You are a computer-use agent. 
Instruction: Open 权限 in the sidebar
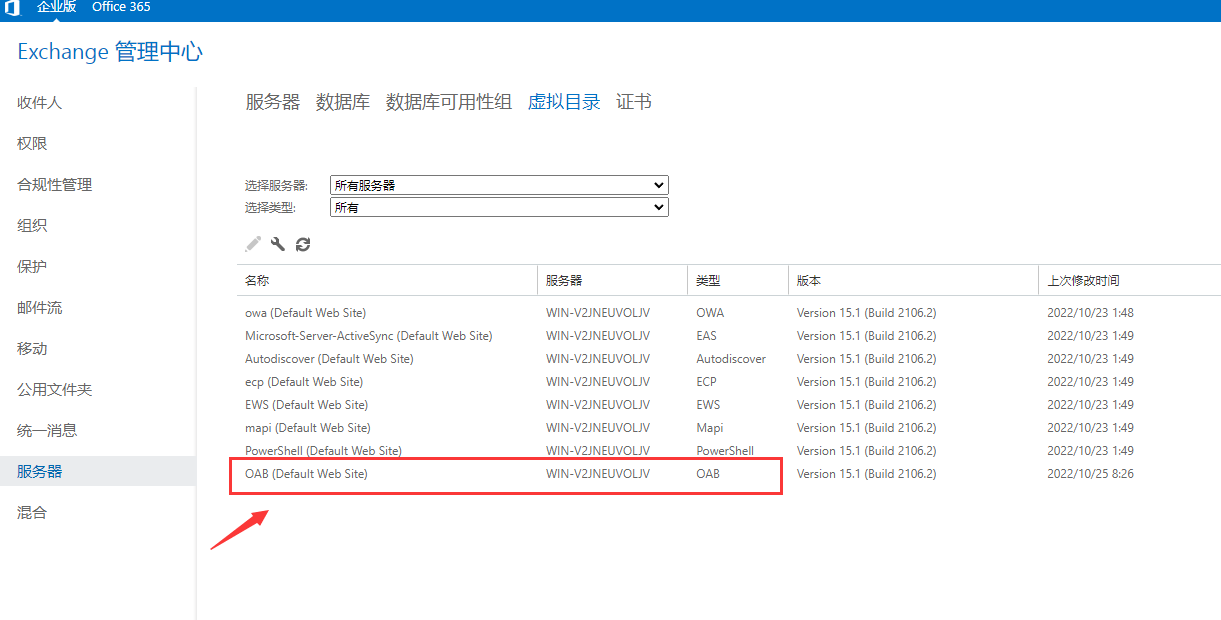click(x=32, y=144)
